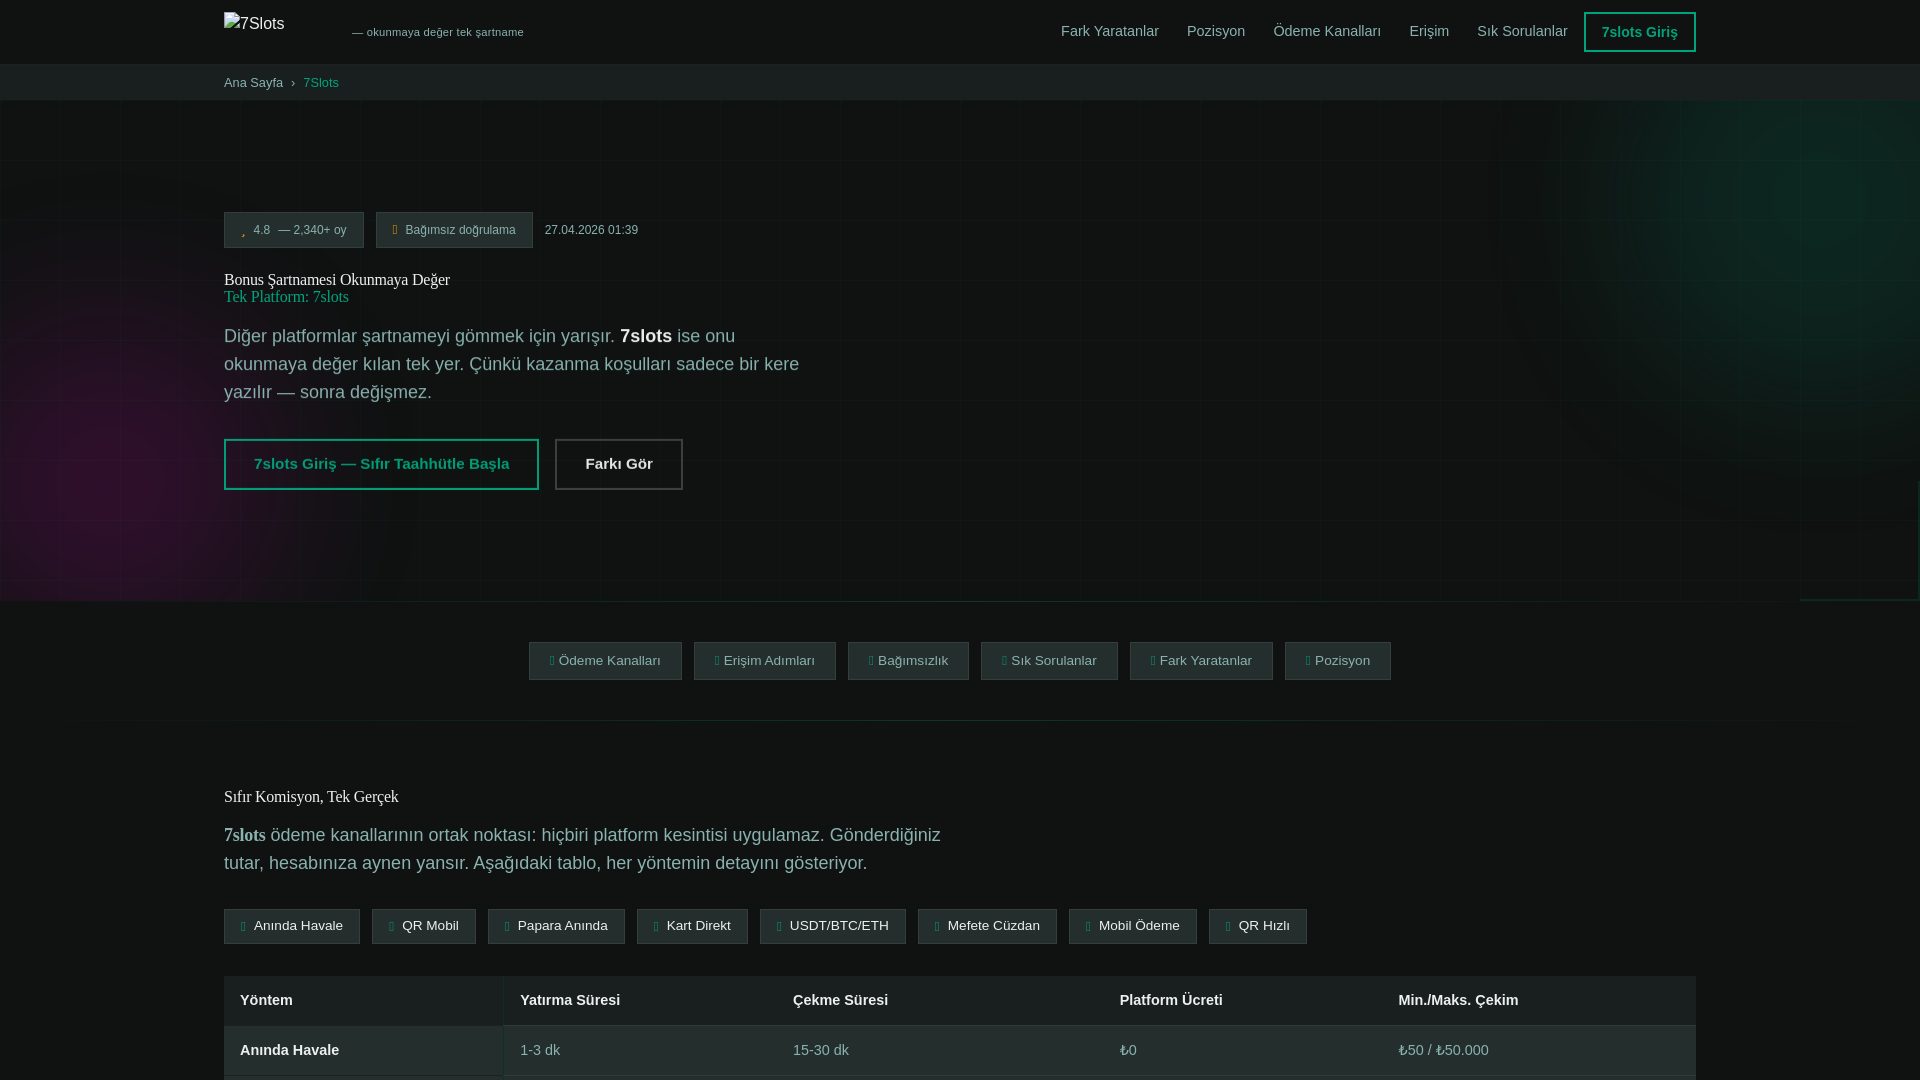Viewport: 1920px width, 1080px height.
Task: Select the USDT/BTC/ETH payment chip
Action: pyautogui.click(x=832, y=926)
